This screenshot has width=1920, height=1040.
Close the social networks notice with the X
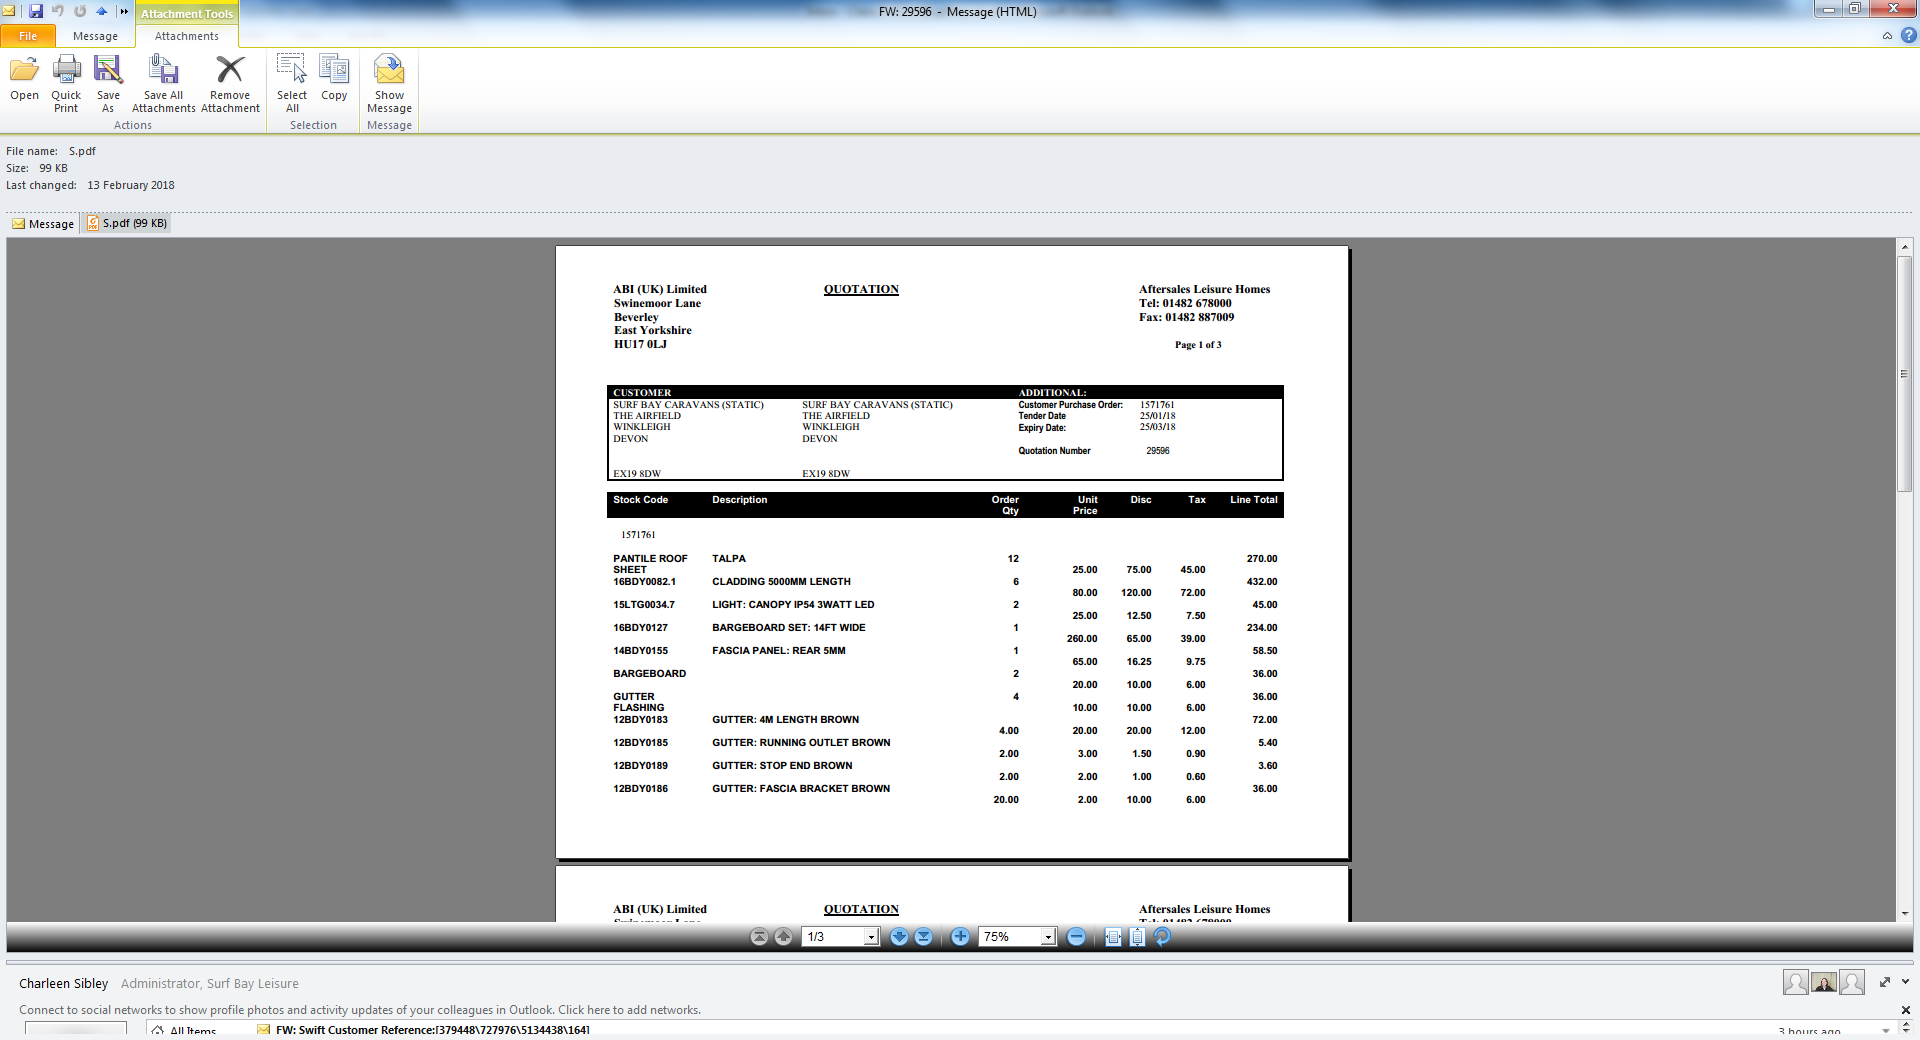1905,1010
